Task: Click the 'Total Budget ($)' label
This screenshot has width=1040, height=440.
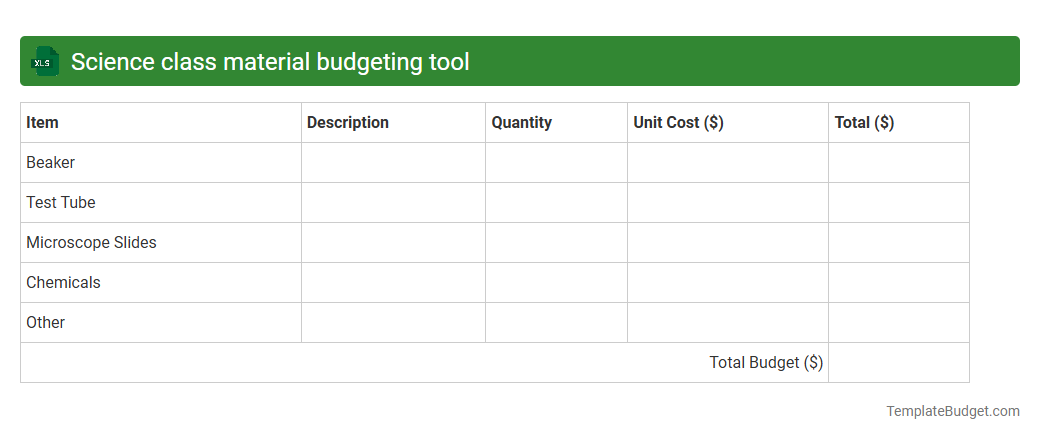Action: click(x=766, y=362)
